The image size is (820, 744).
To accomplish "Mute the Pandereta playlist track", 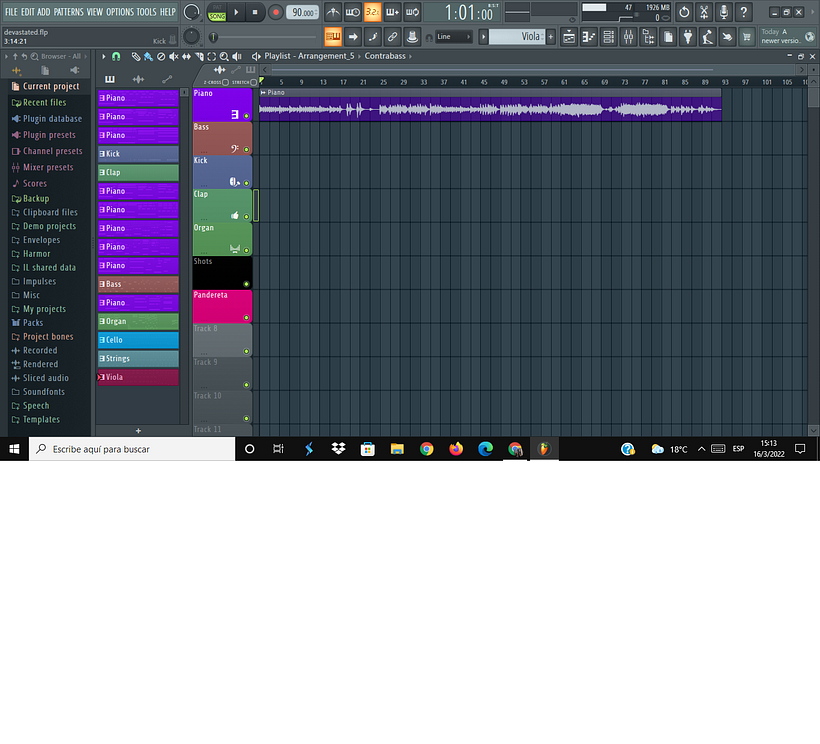I will click(x=246, y=317).
